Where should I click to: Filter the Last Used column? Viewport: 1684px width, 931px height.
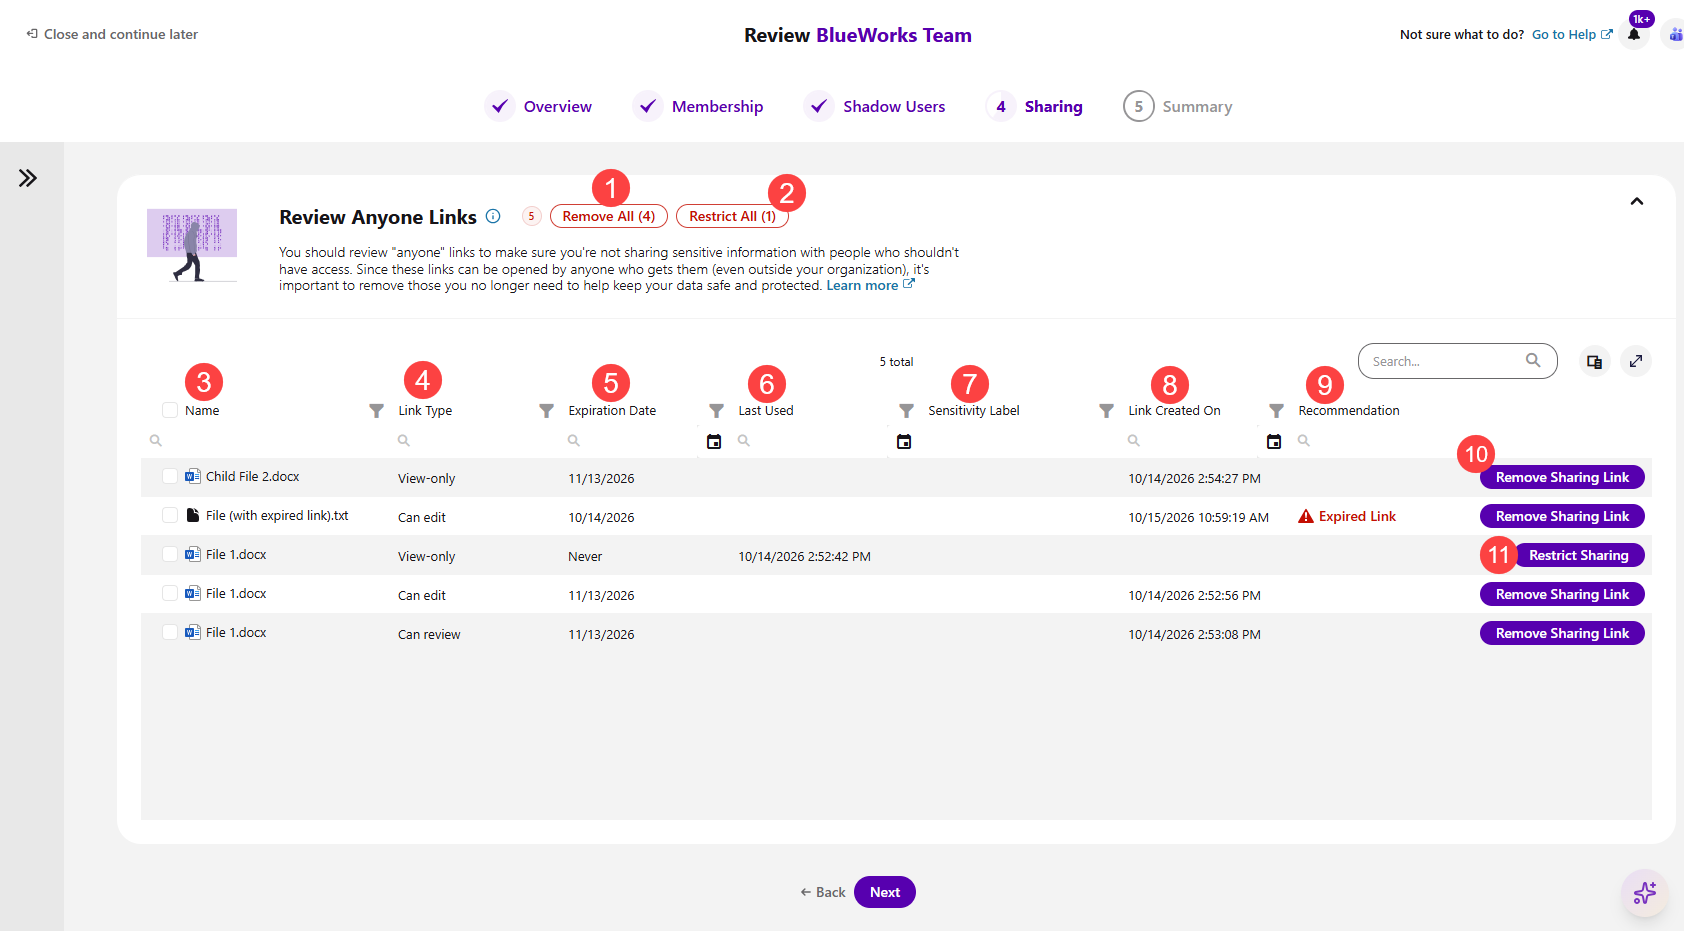pyautogui.click(x=717, y=411)
